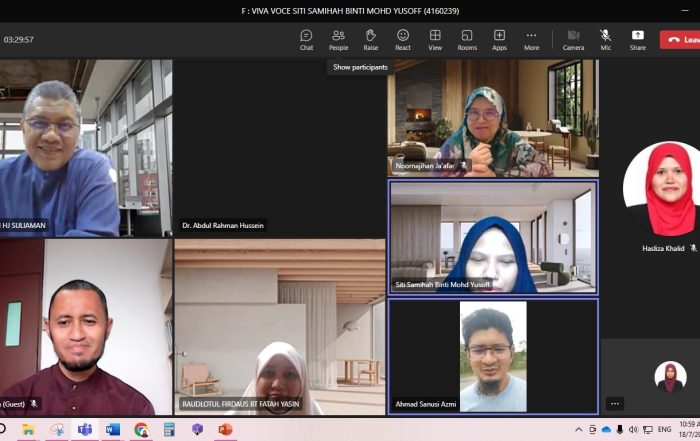Expand the More actions menu
The height and width of the screenshot is (441, 700).
pyautogui.click(x=531, y=39)
